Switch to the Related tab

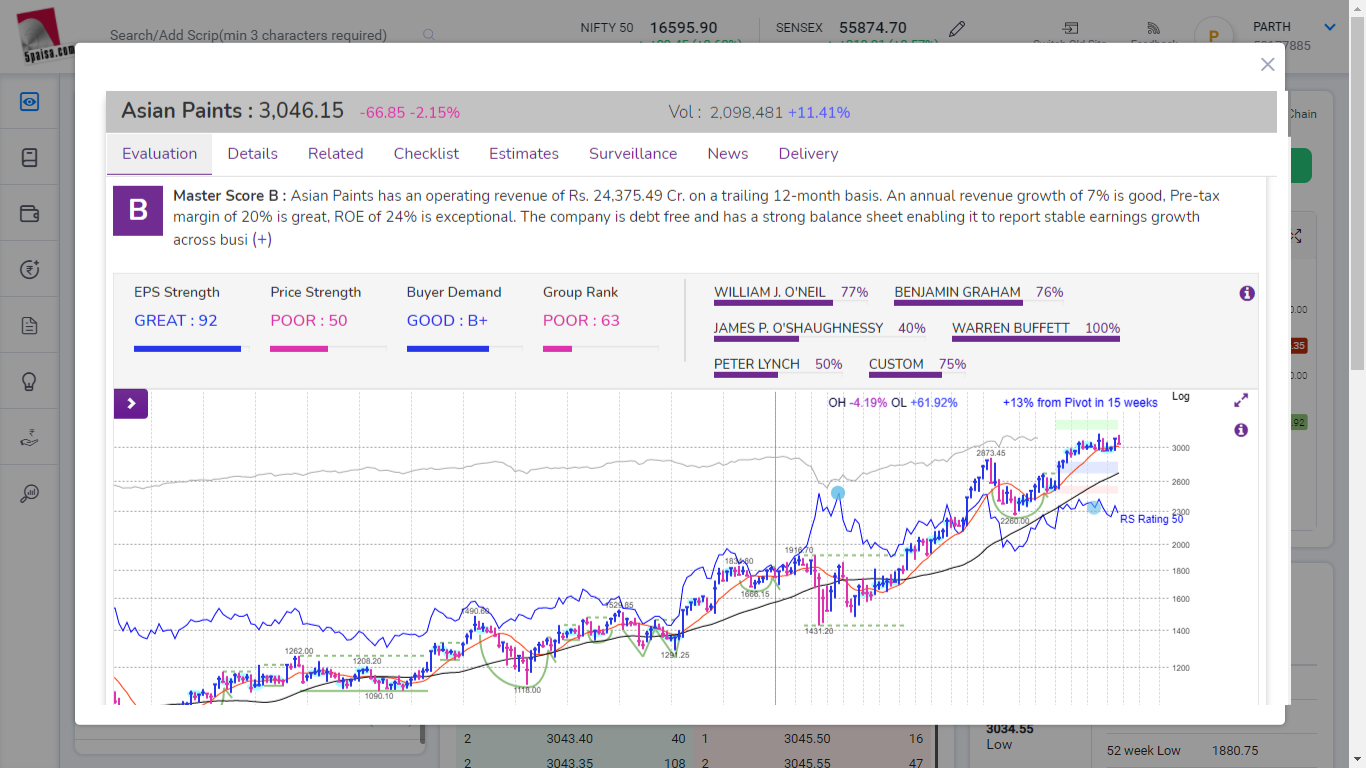[335, 154]
